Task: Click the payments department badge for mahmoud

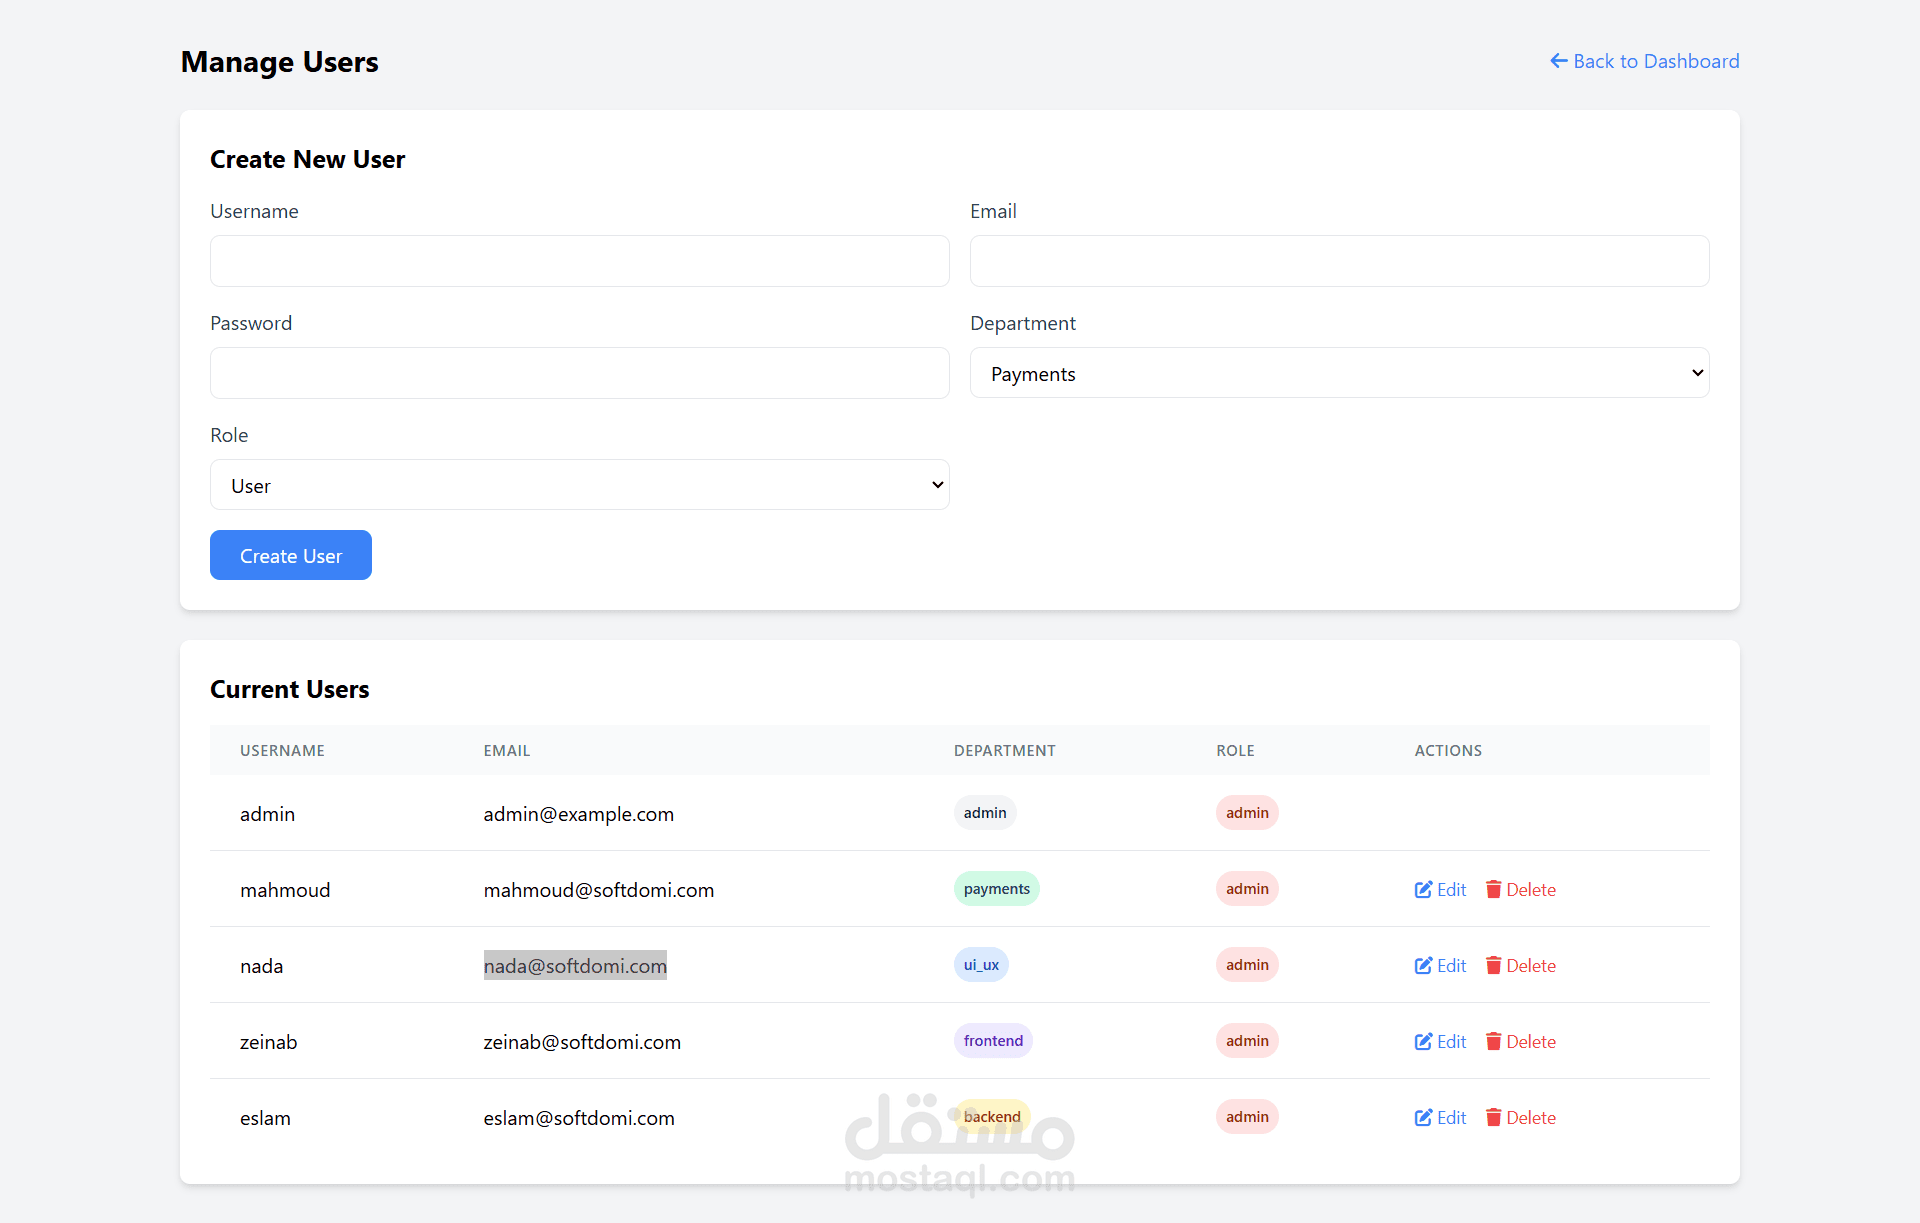Action: (x=996, y=889)
